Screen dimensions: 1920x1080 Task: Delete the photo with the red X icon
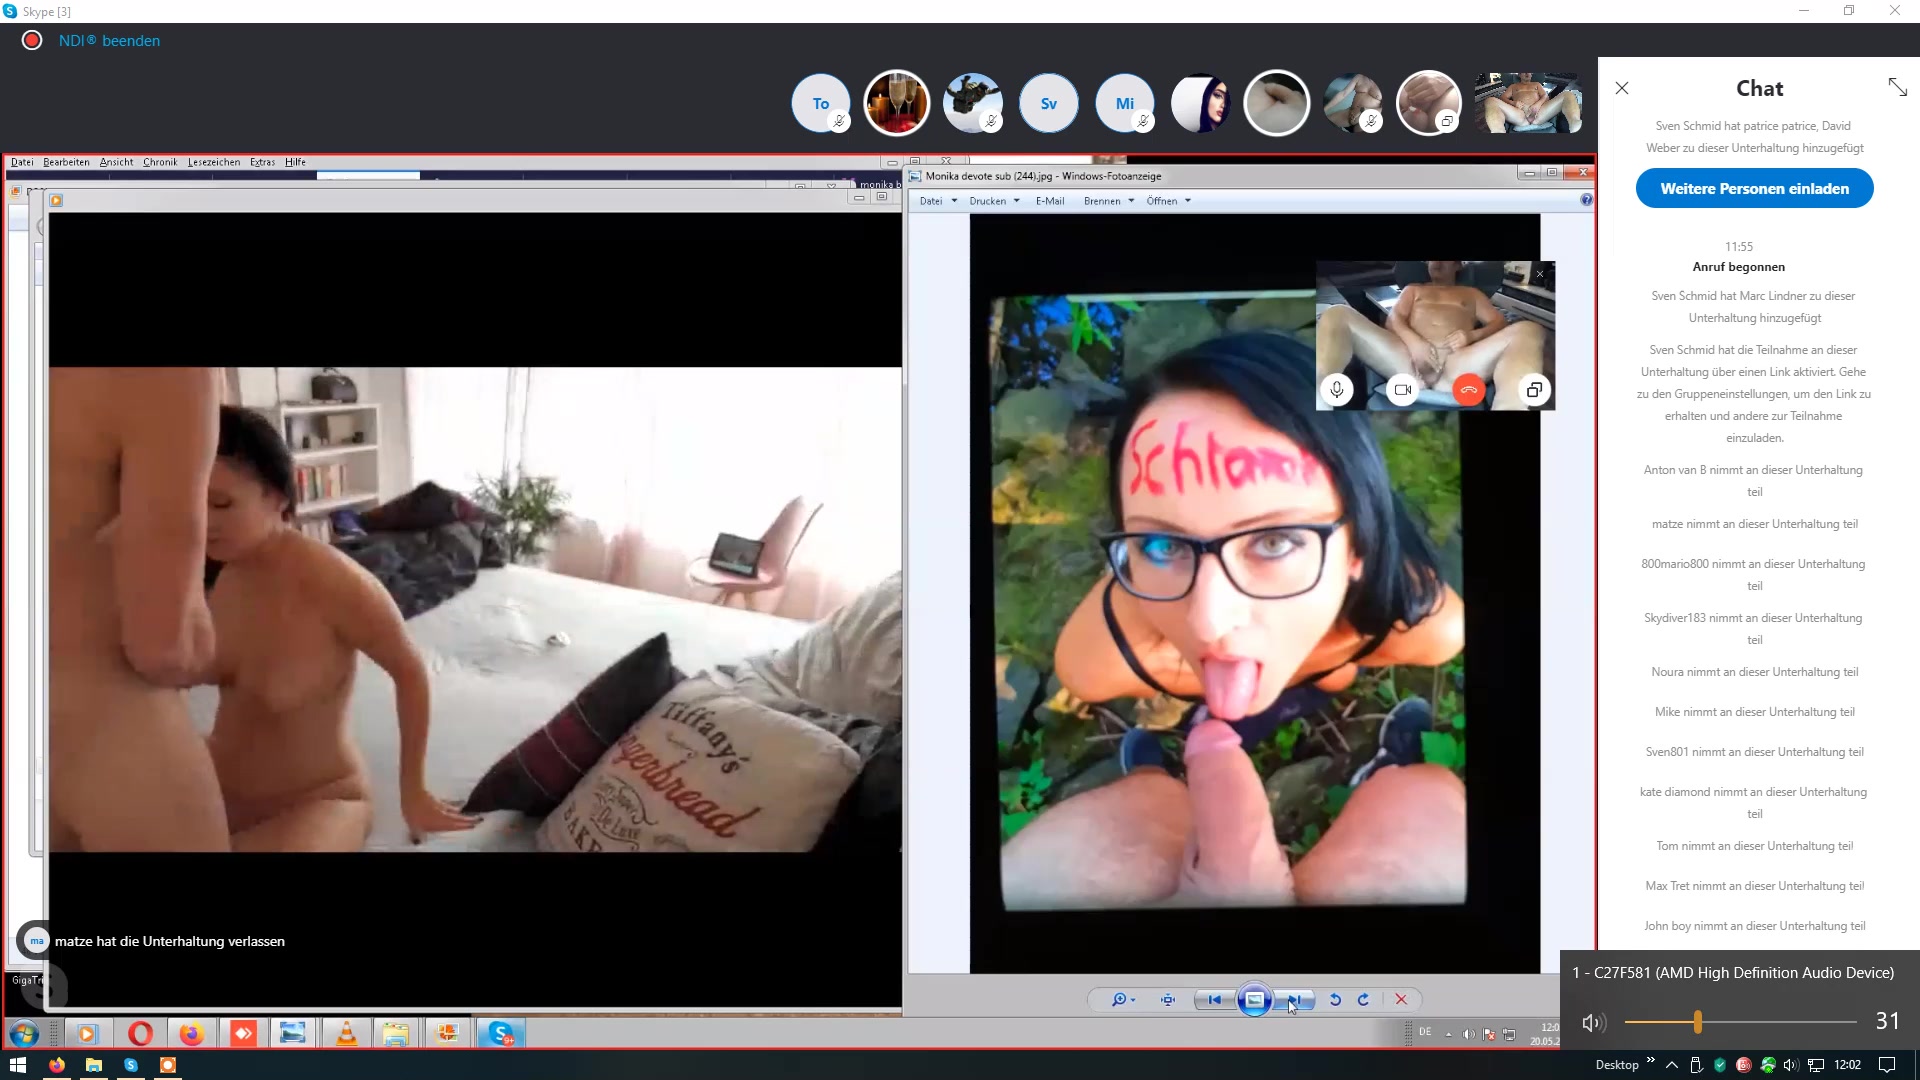coord(1401,999)
